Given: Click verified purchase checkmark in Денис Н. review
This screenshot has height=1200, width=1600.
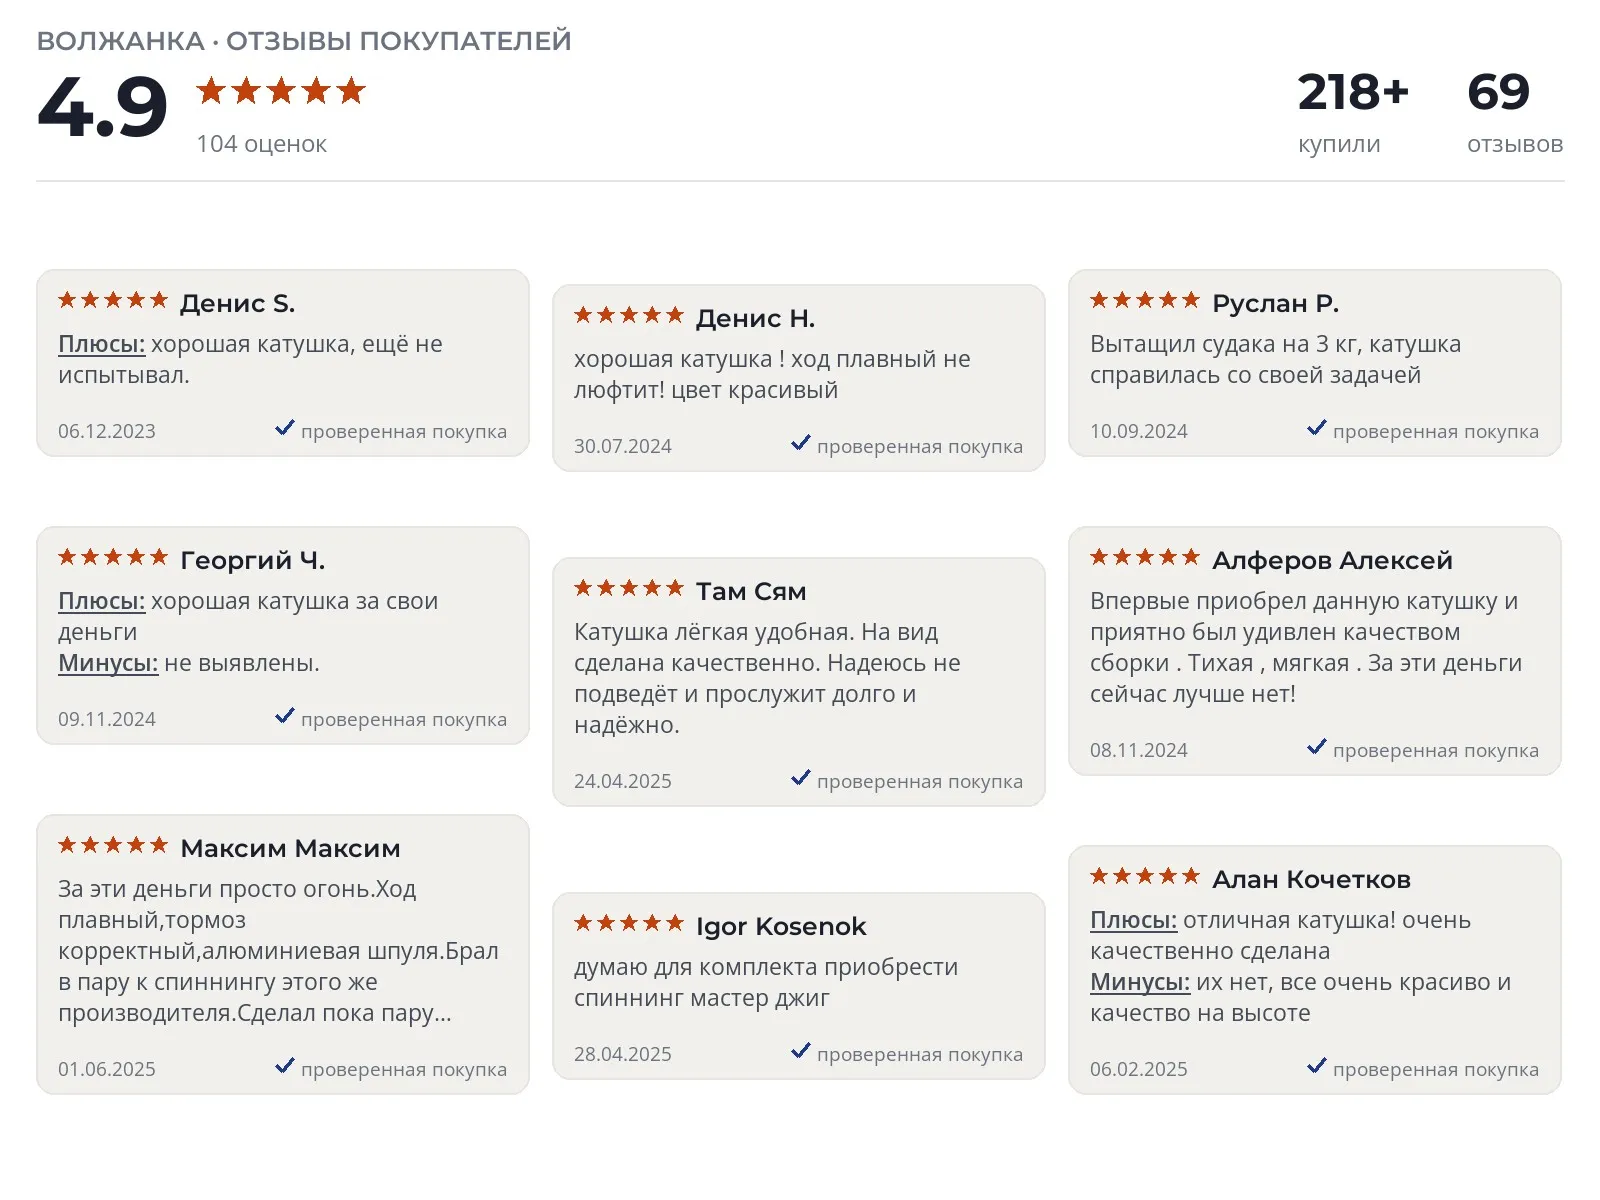Looking at the screenshot, I should (800, 443).
